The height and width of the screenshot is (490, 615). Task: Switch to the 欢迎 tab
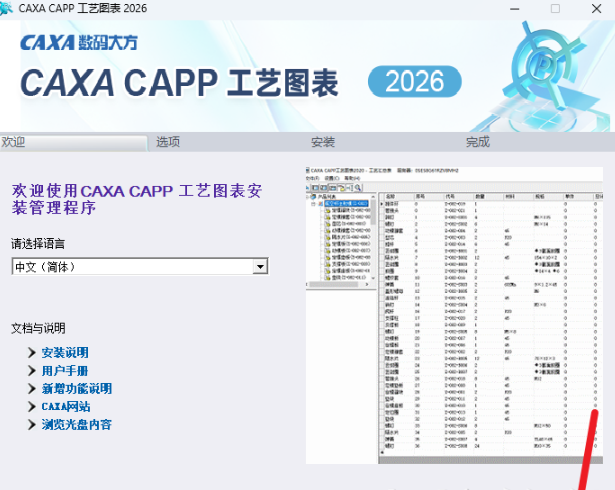click(x=14, y=142)
